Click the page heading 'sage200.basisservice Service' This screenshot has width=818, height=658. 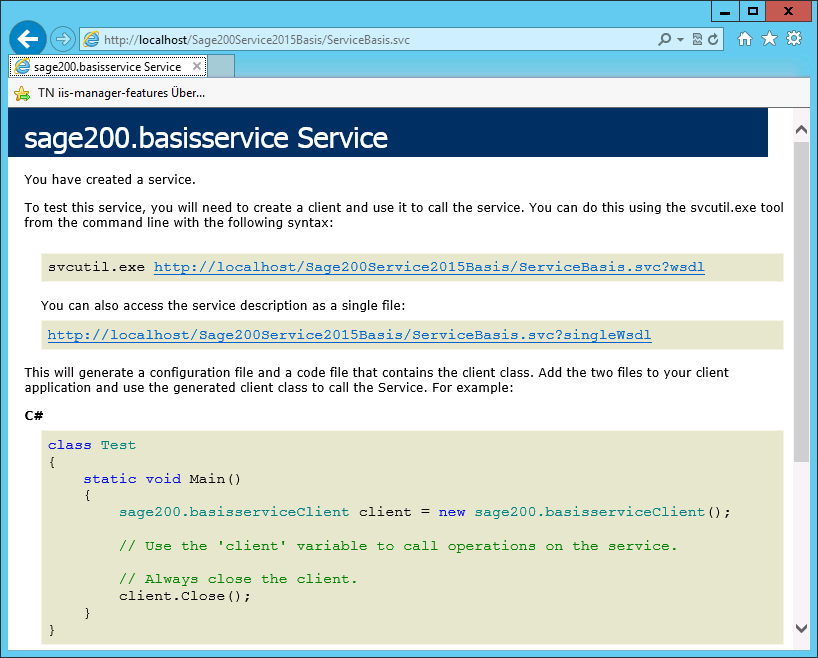206,138
